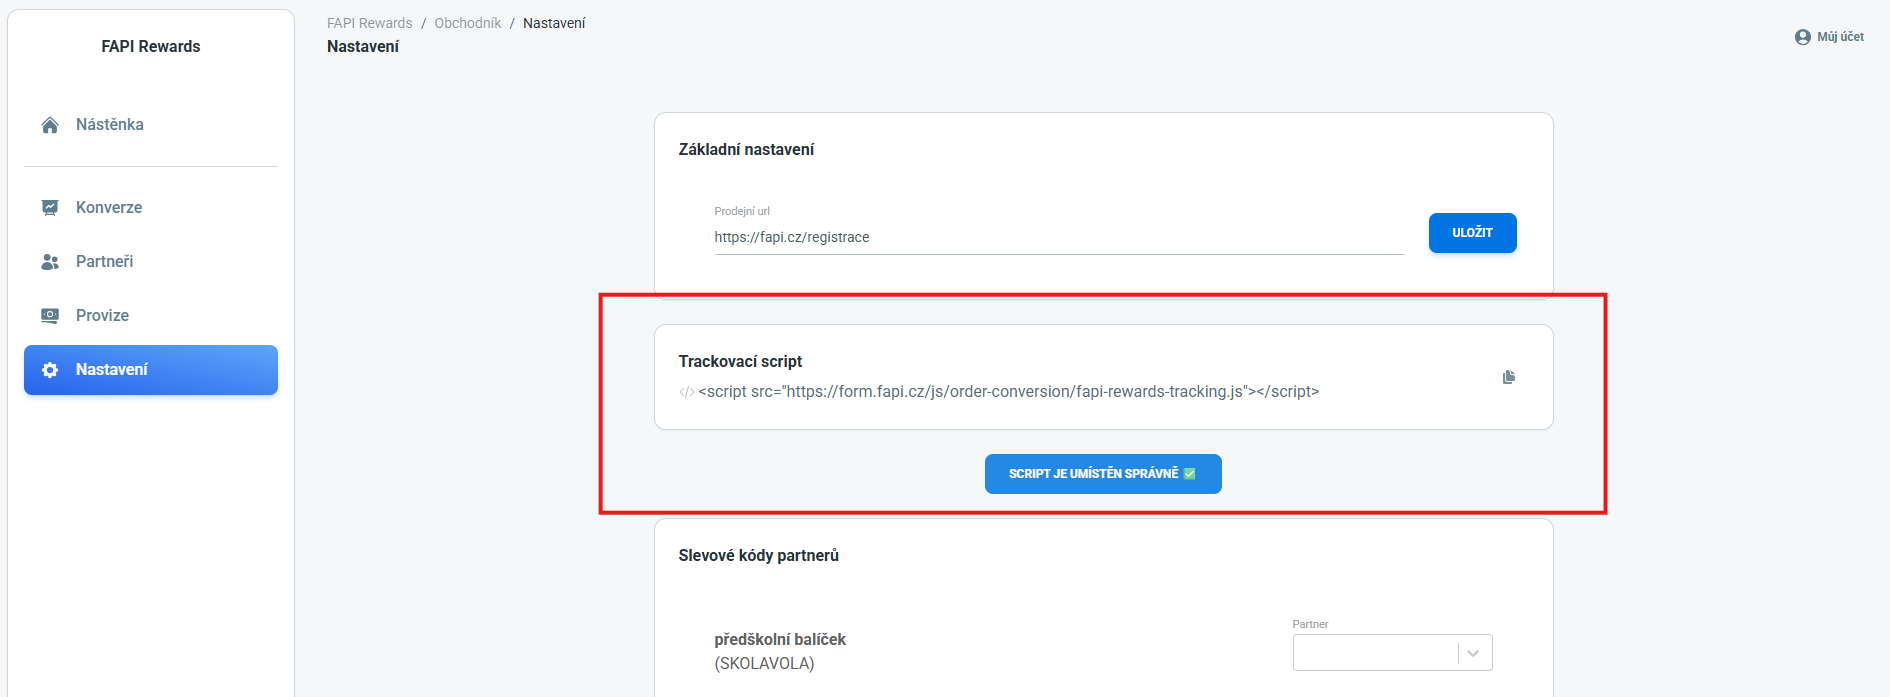Click the Obchodník breadcrumb link
This screenshot has height=697, width=1890.
[x=468, y=23]
